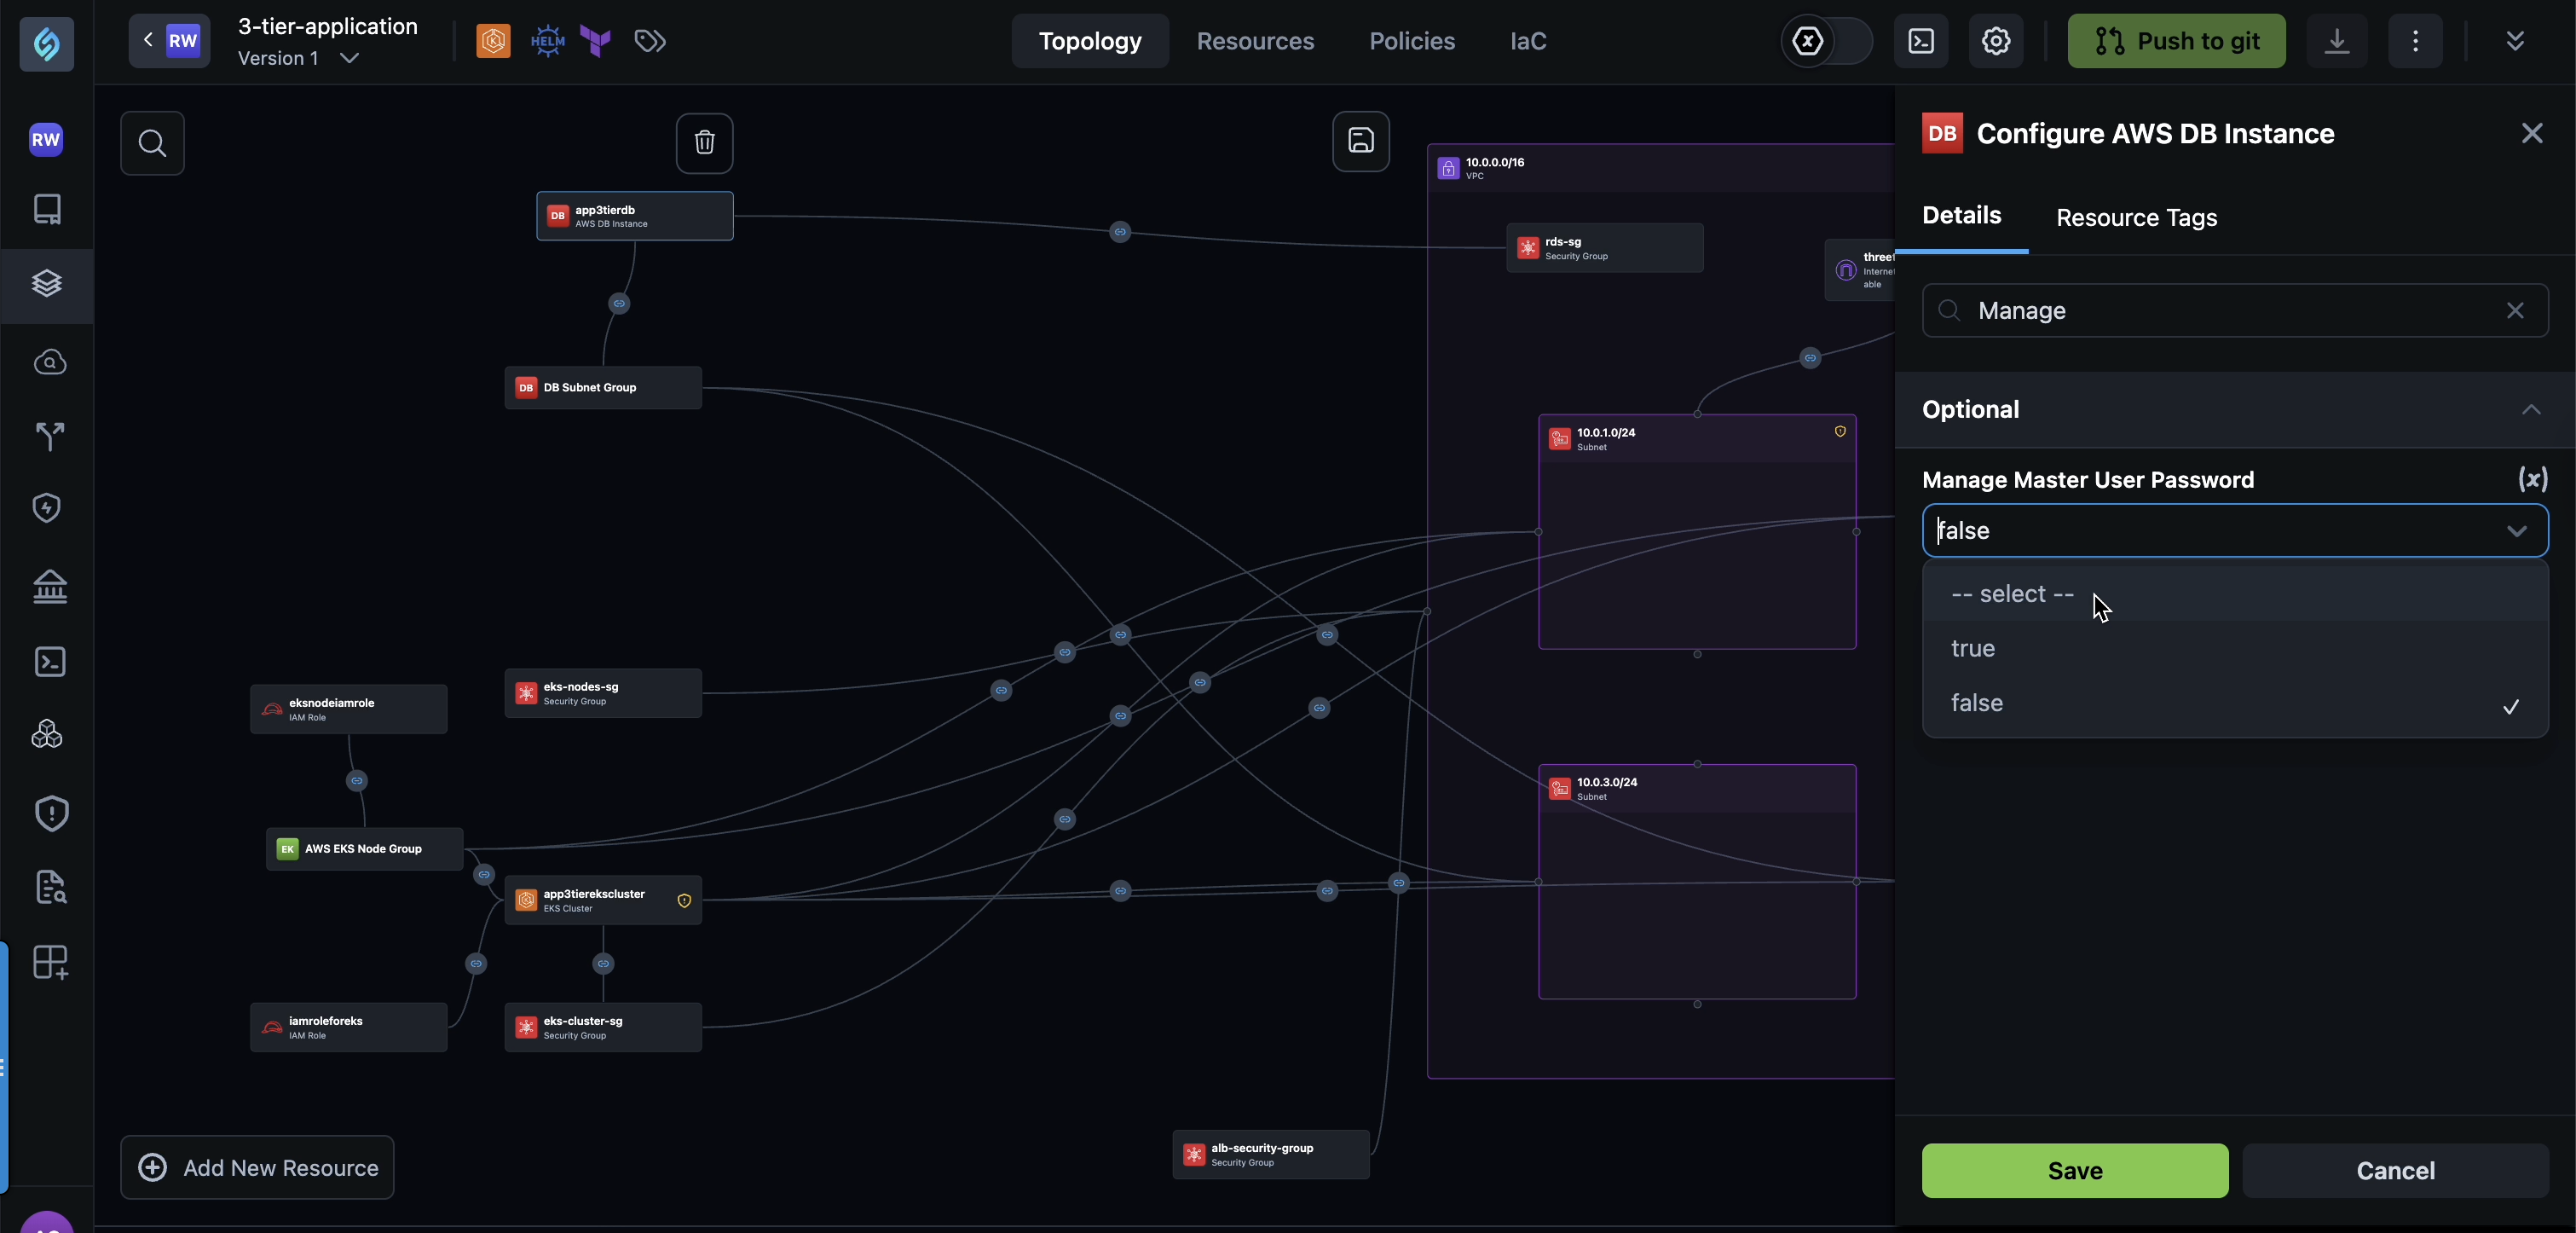Open the Policies tab
This screenshot has height=1233, width=2576.
[x=1411, y=41]
